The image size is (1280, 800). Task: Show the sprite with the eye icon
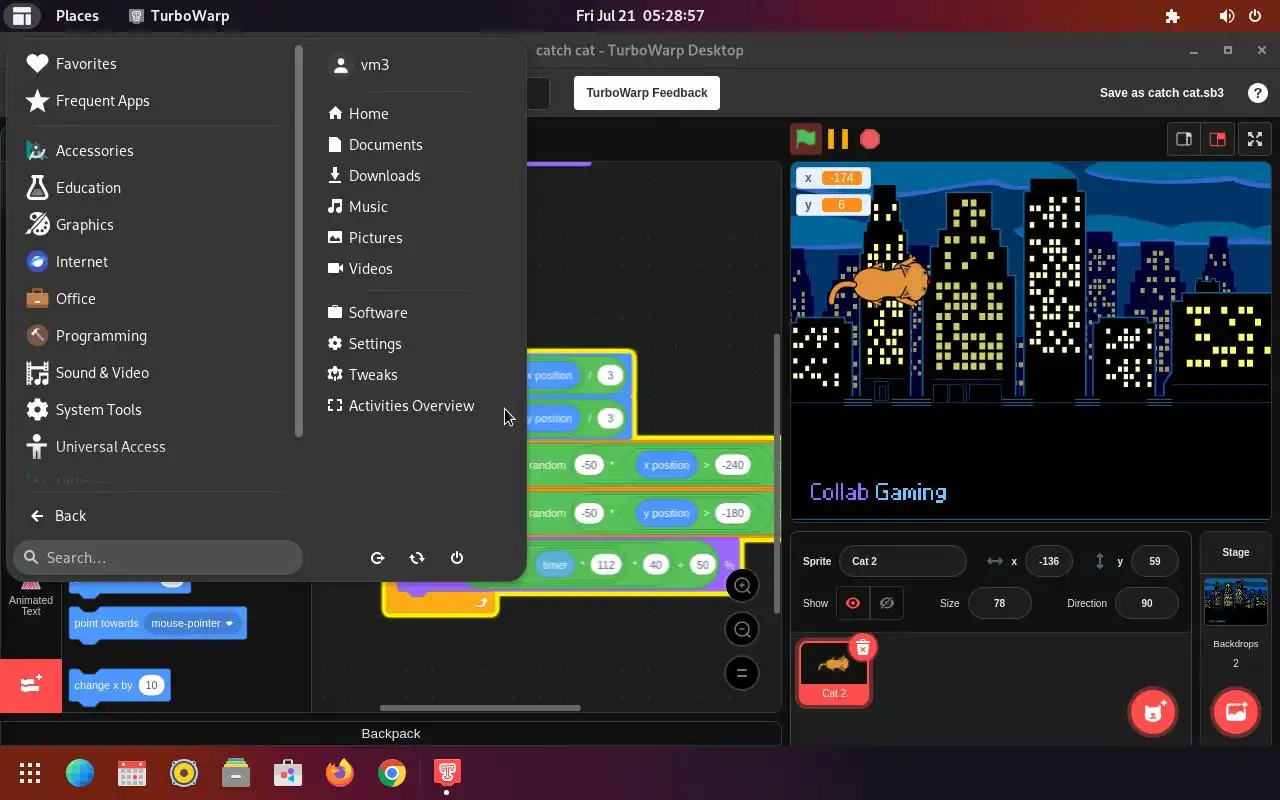coord(853,603)
